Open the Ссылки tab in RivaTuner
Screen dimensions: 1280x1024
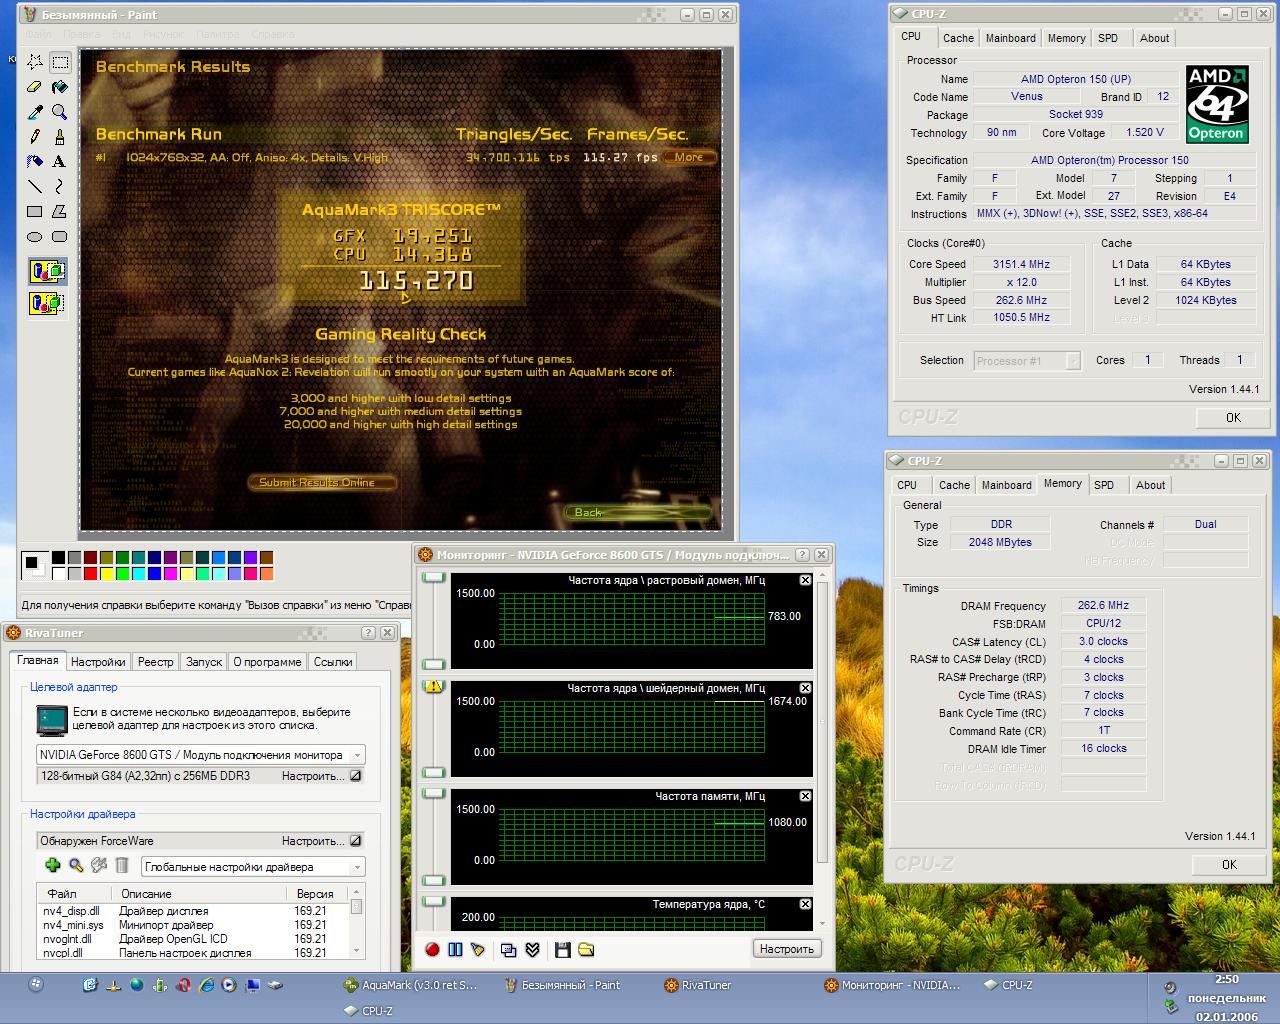(x=333, y=662)
